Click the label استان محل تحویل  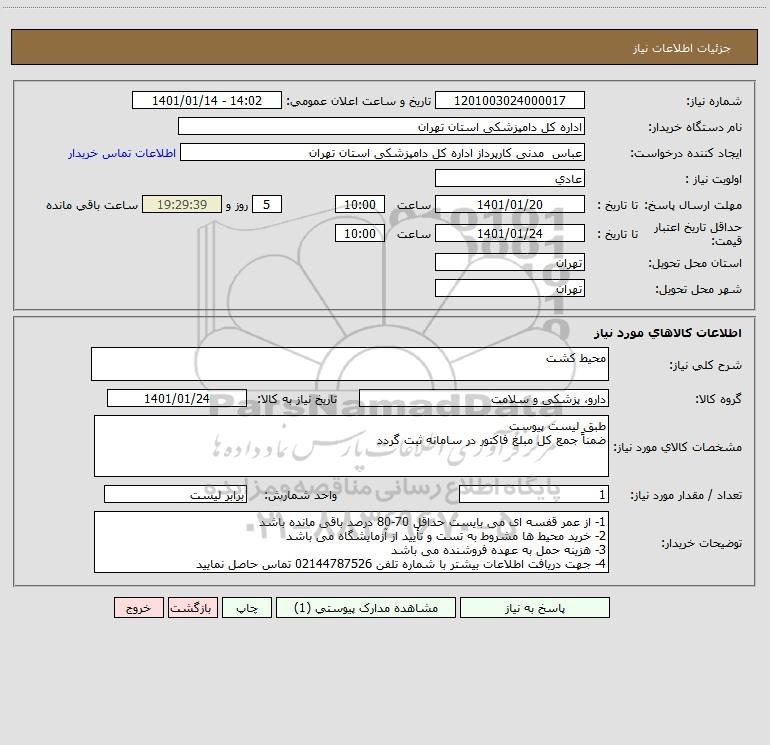click(x=695, y=264)
